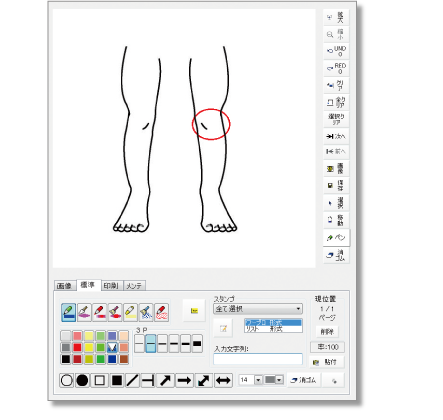Image resolution: width=443 pixels, height=420 pixels.
Task: Save with the 保存 button
Action: coord(336,185)
